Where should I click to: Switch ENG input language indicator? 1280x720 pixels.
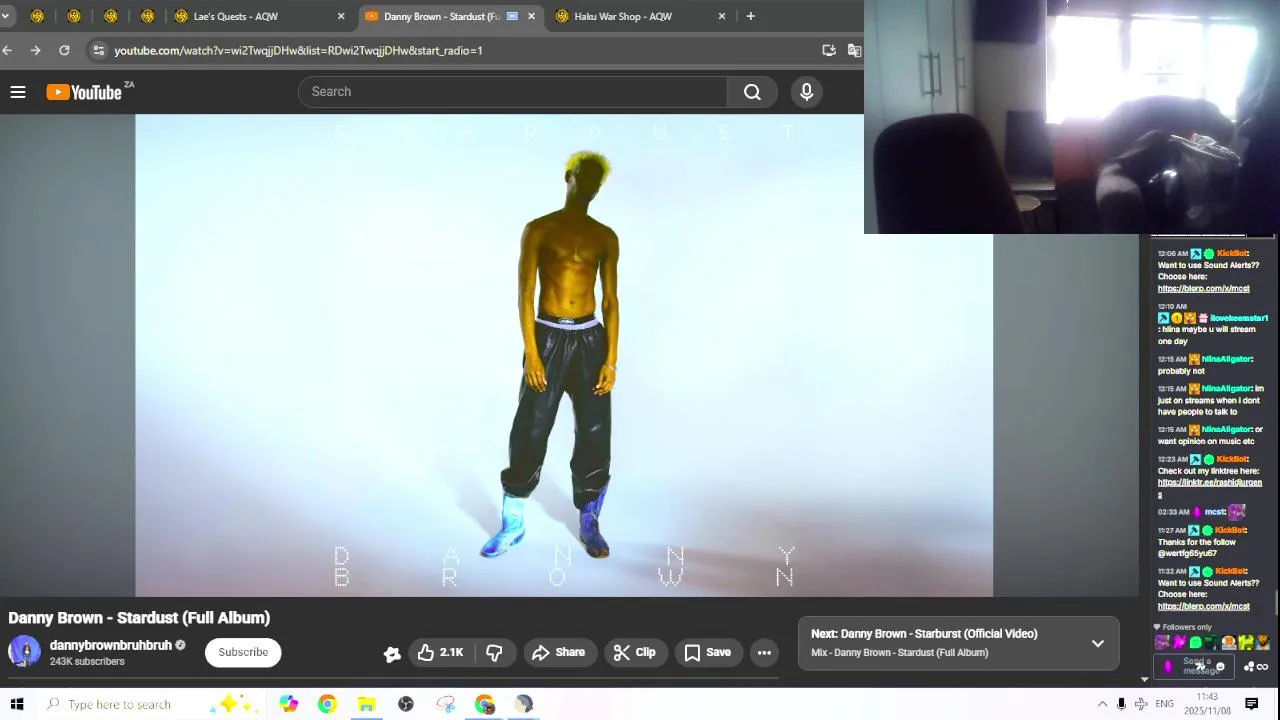tap(1165, 704)
